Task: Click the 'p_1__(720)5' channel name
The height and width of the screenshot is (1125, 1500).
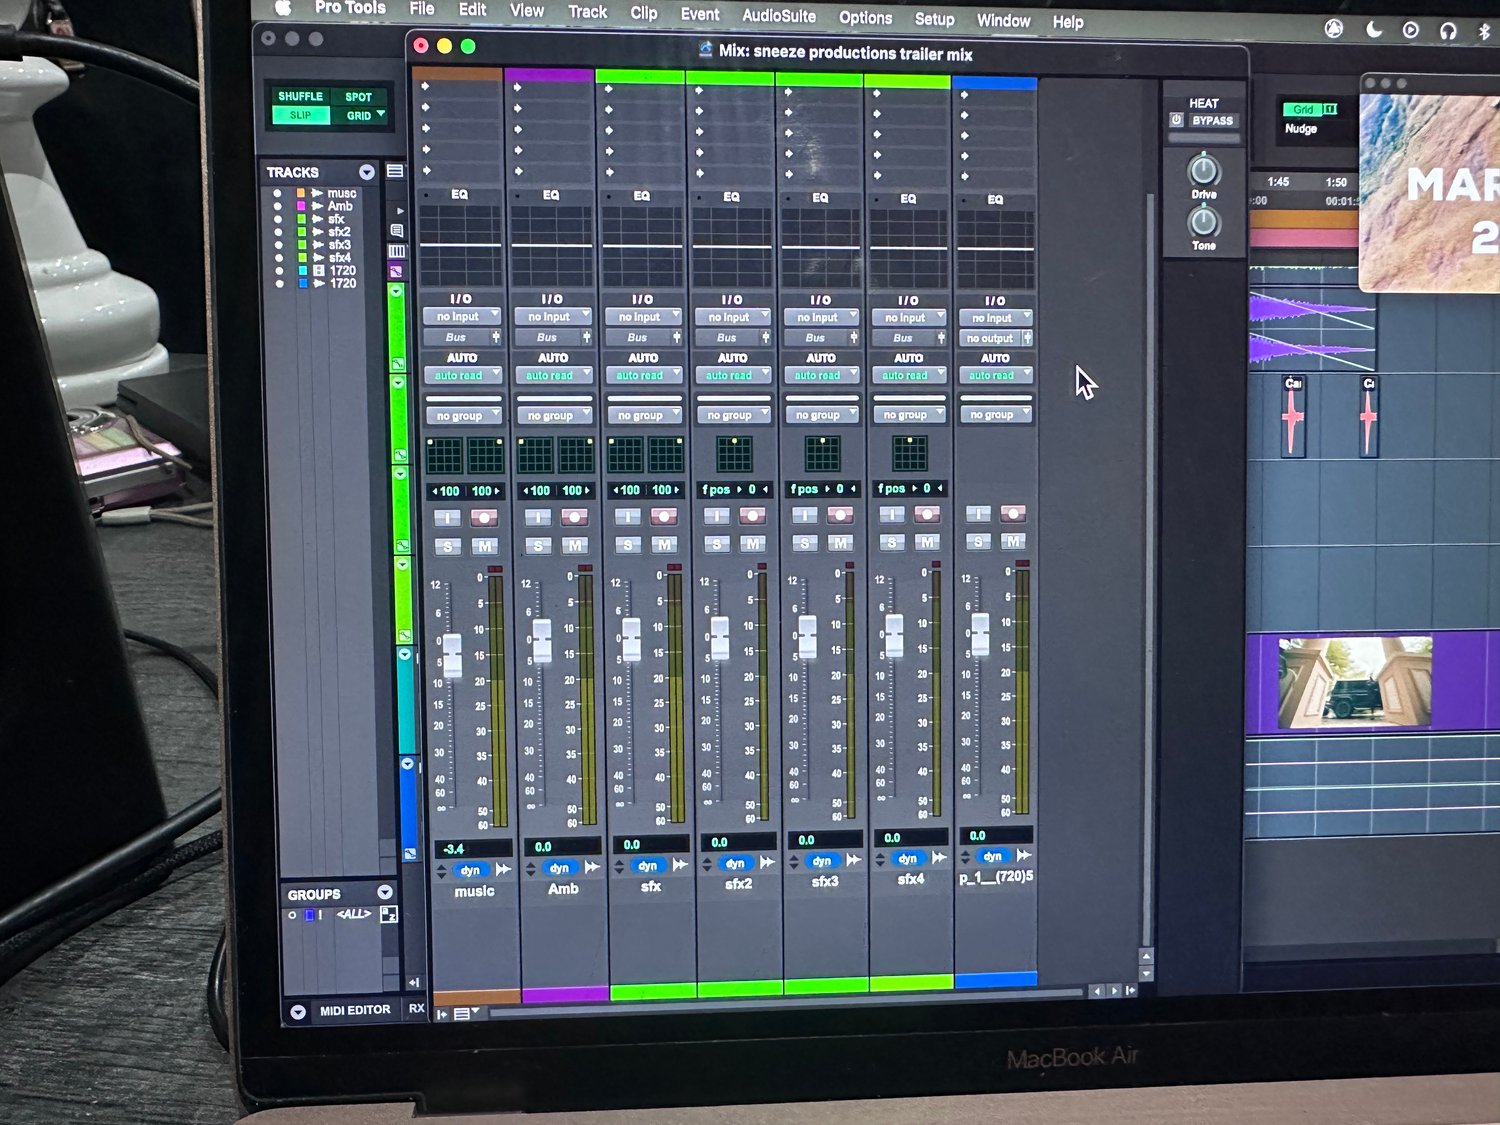Action: click(x=996, y=877)
